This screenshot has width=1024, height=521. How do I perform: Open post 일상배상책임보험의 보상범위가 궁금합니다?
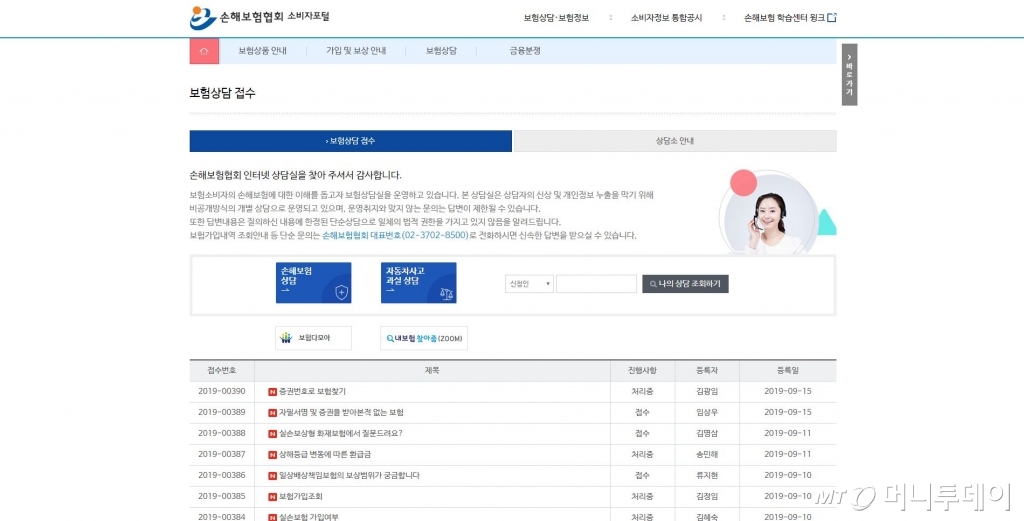tap(349, 475)
